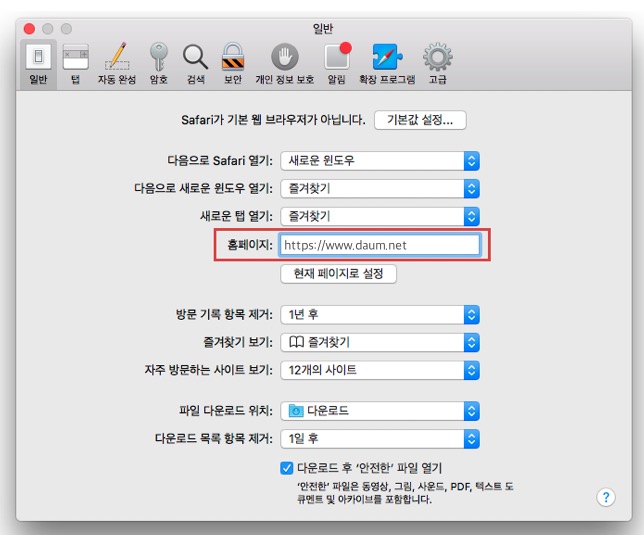The width and height of the screenshot is (644, 535).
Task: Expand the 다음으로 Safari 열기 dropdown
Action: (380, 161)
